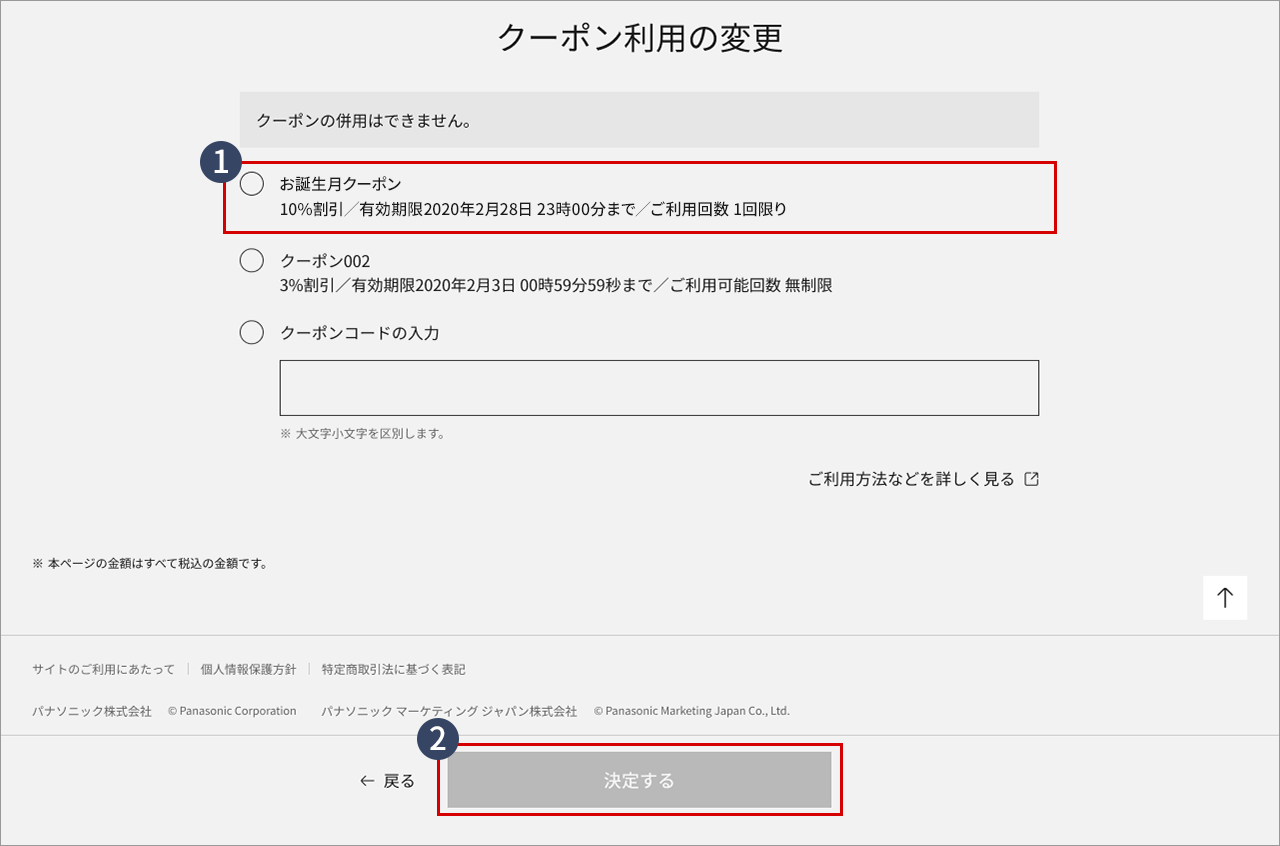Open the 特定商取引法に基づく表記 footer link

393,669
